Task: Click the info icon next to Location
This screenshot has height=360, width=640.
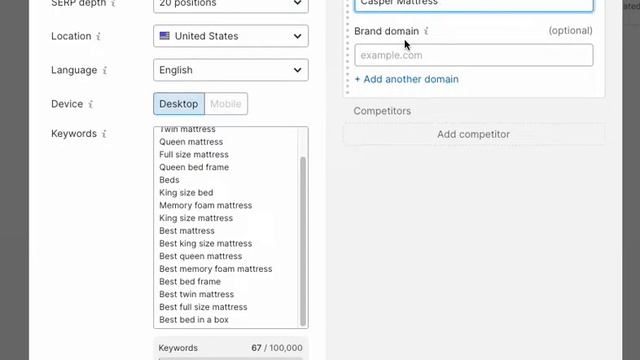Action: [x=98, y=36]
